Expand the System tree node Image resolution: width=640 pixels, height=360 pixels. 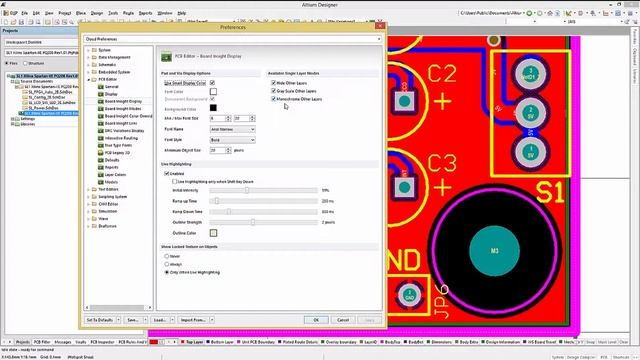click(88, 50)
